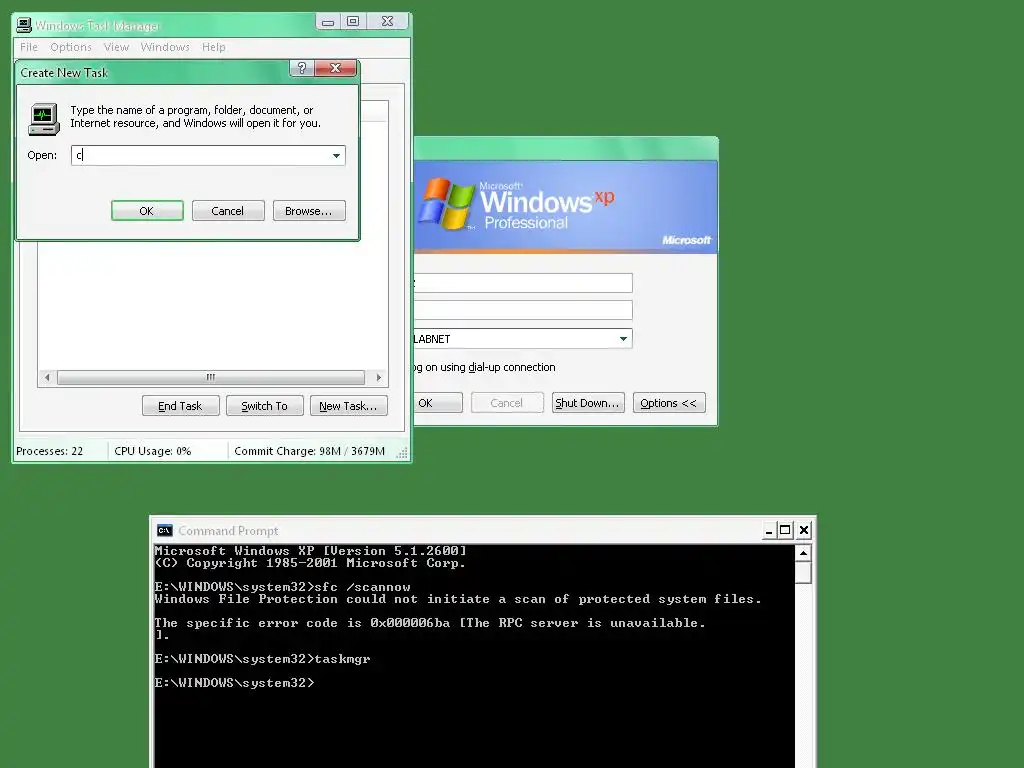Click the Task Manager resize grip corner
This screenshot has width=1024, height=768.
coord(402,453)
